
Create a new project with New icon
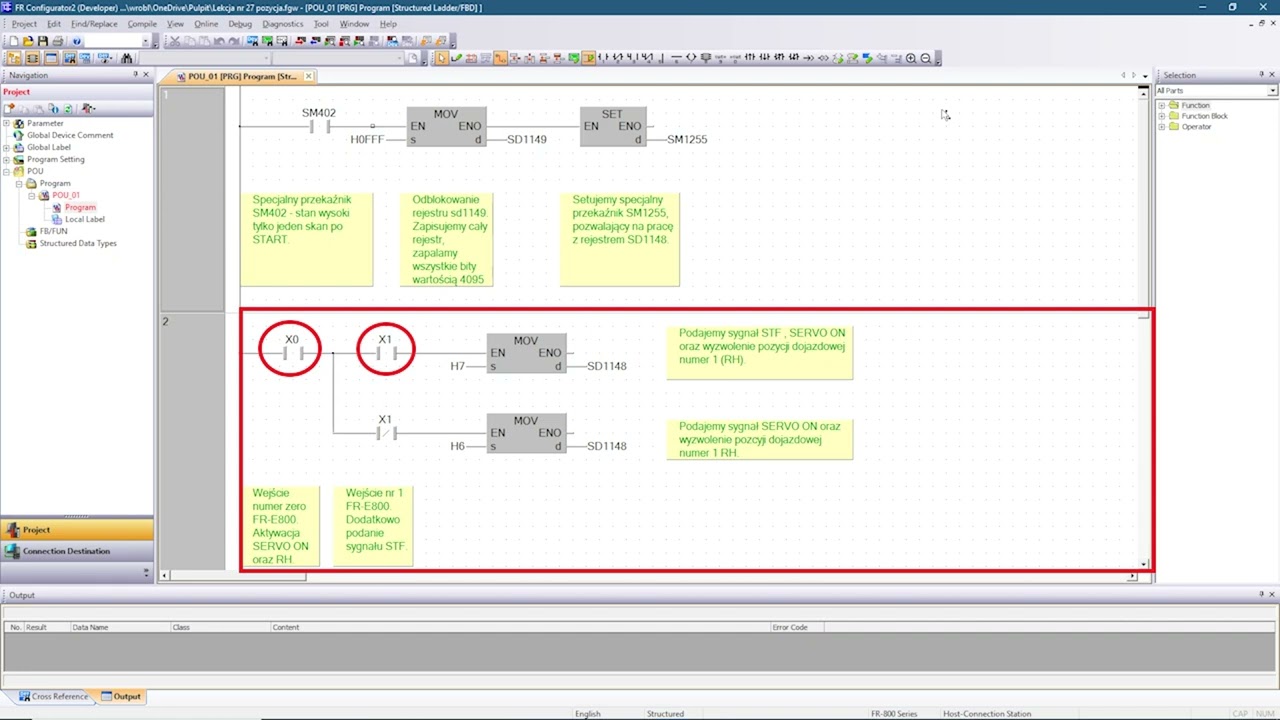(14, 41)
